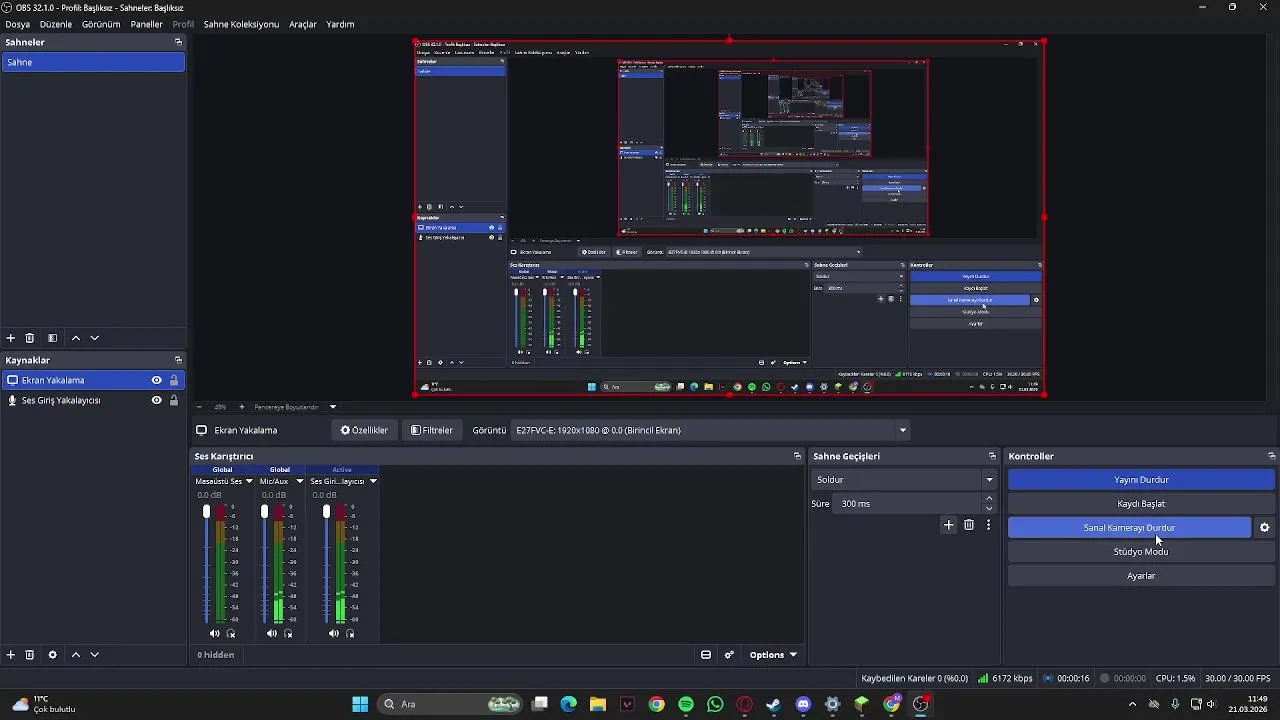Open Ayarlar settings
The height and width of the screenshot is (720, 1280).
click(x=1141, y=576)
